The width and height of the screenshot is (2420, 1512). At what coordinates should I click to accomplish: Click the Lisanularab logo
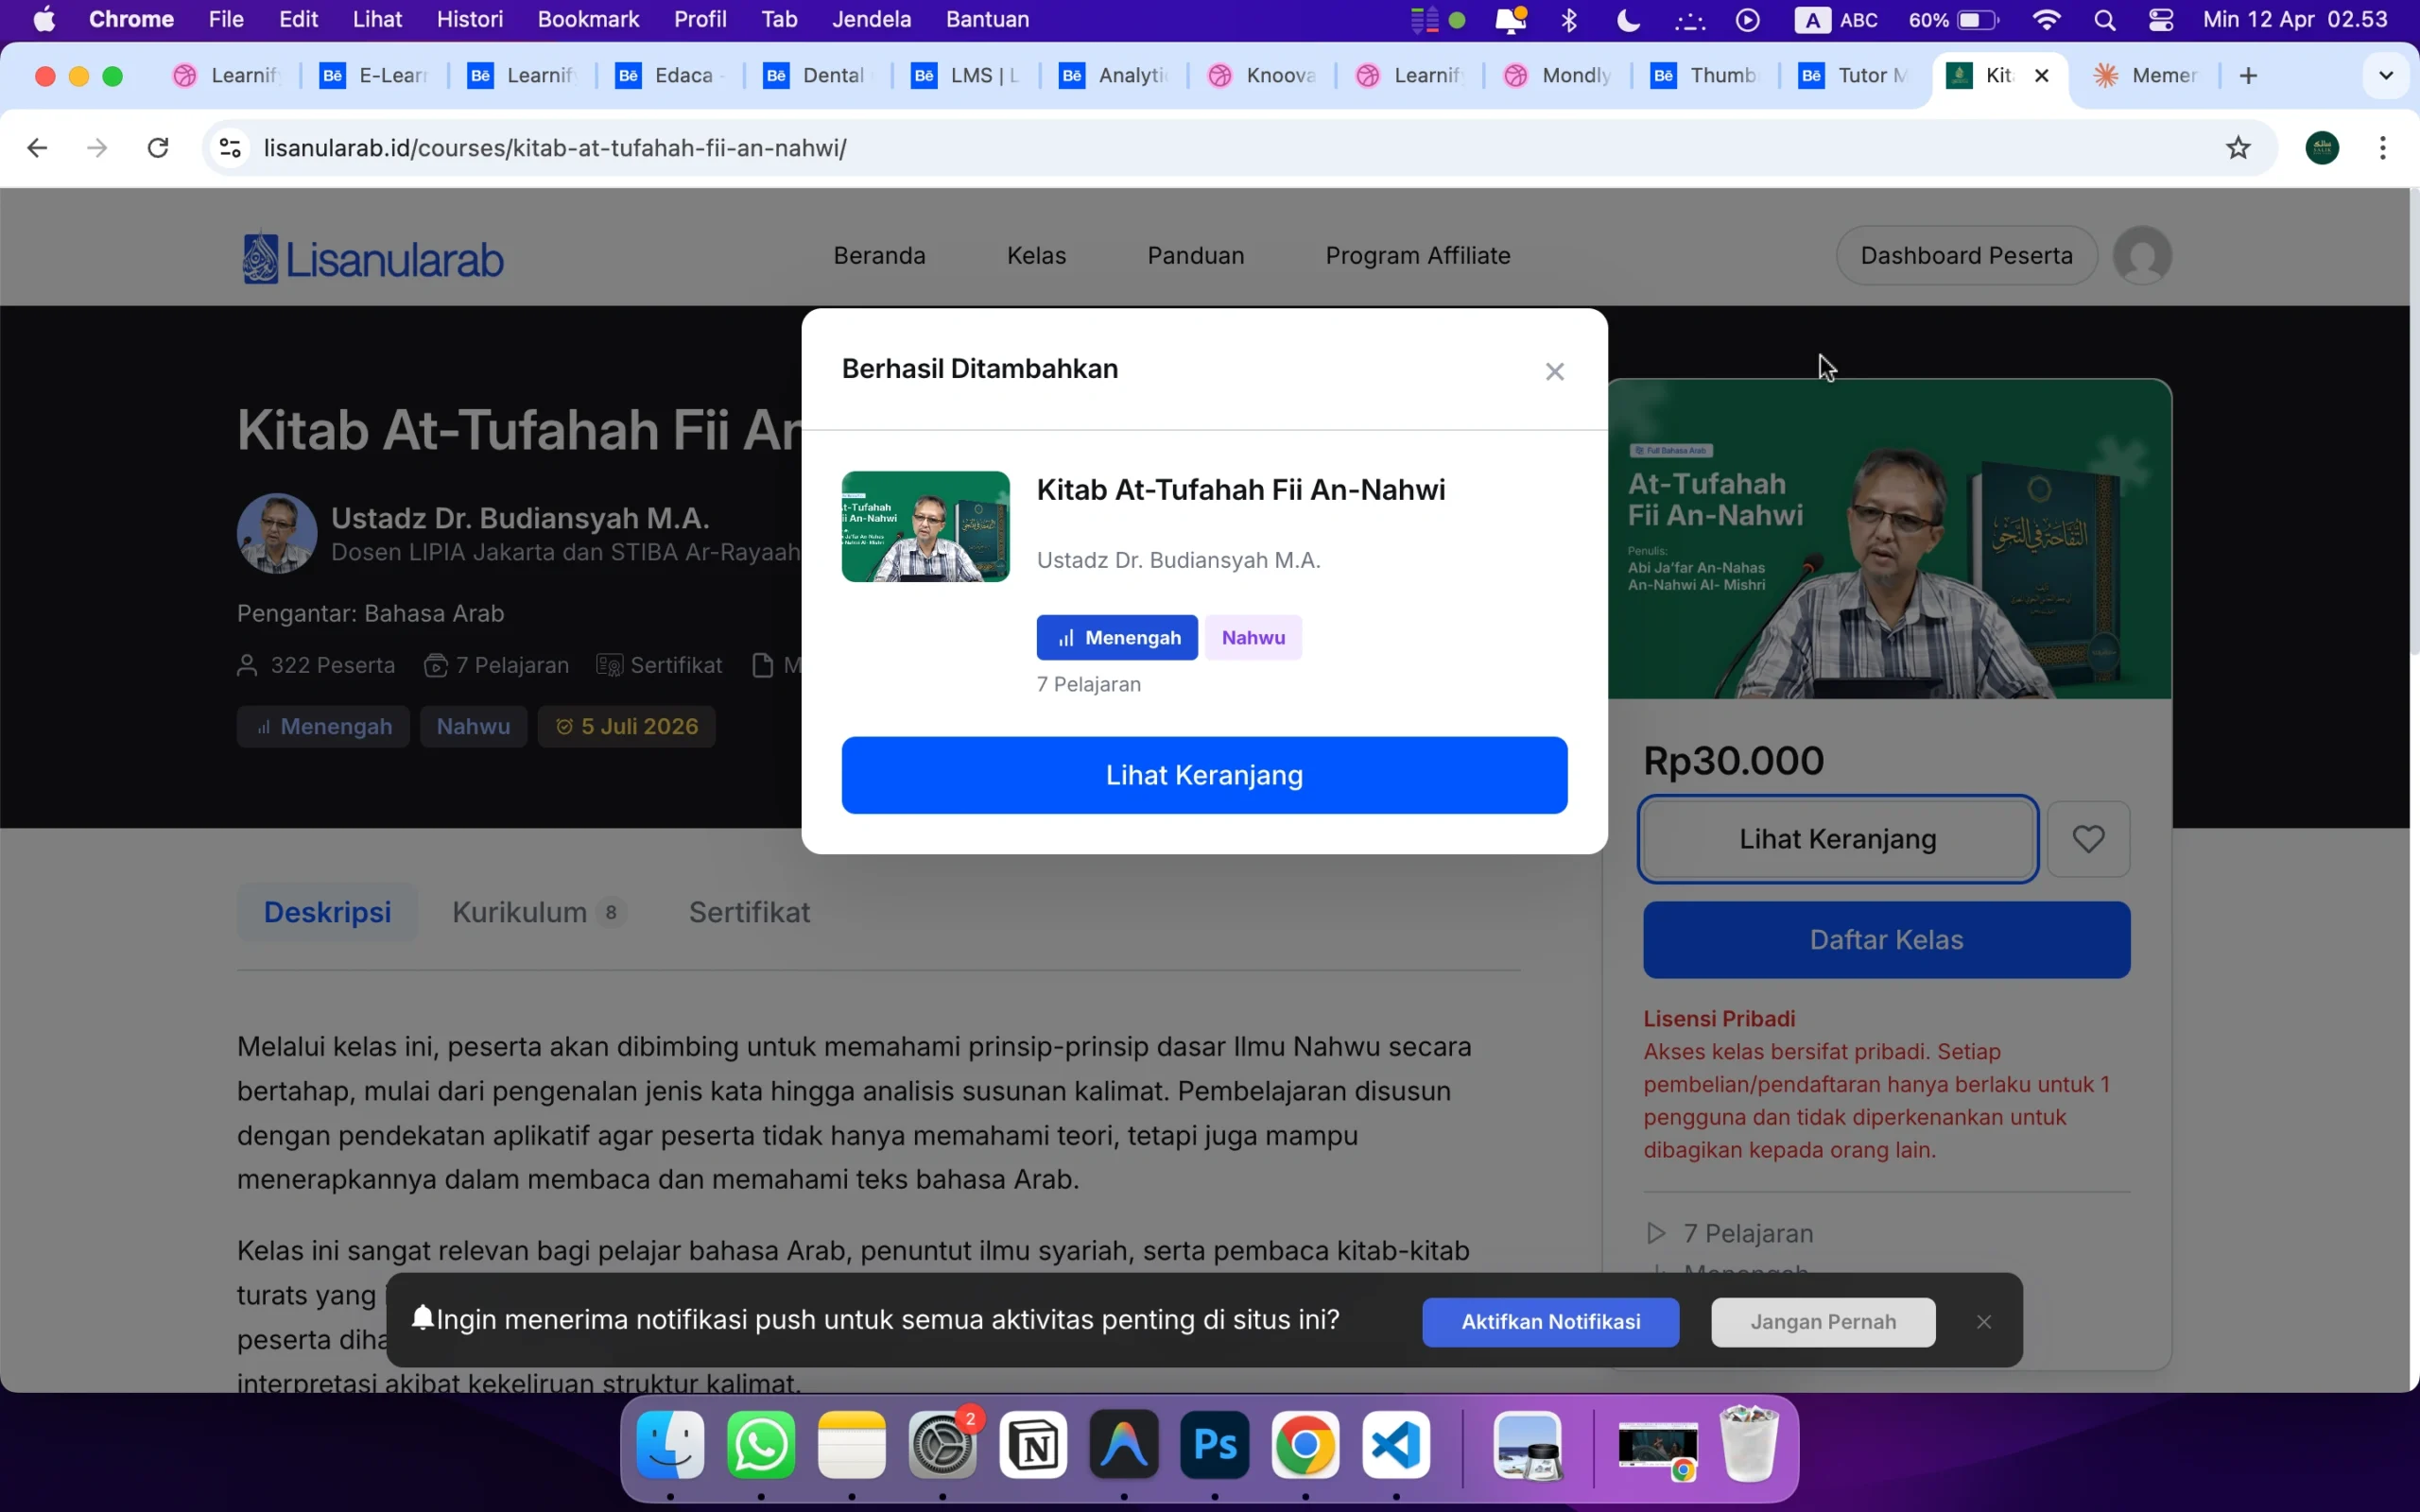coord(371,256)
